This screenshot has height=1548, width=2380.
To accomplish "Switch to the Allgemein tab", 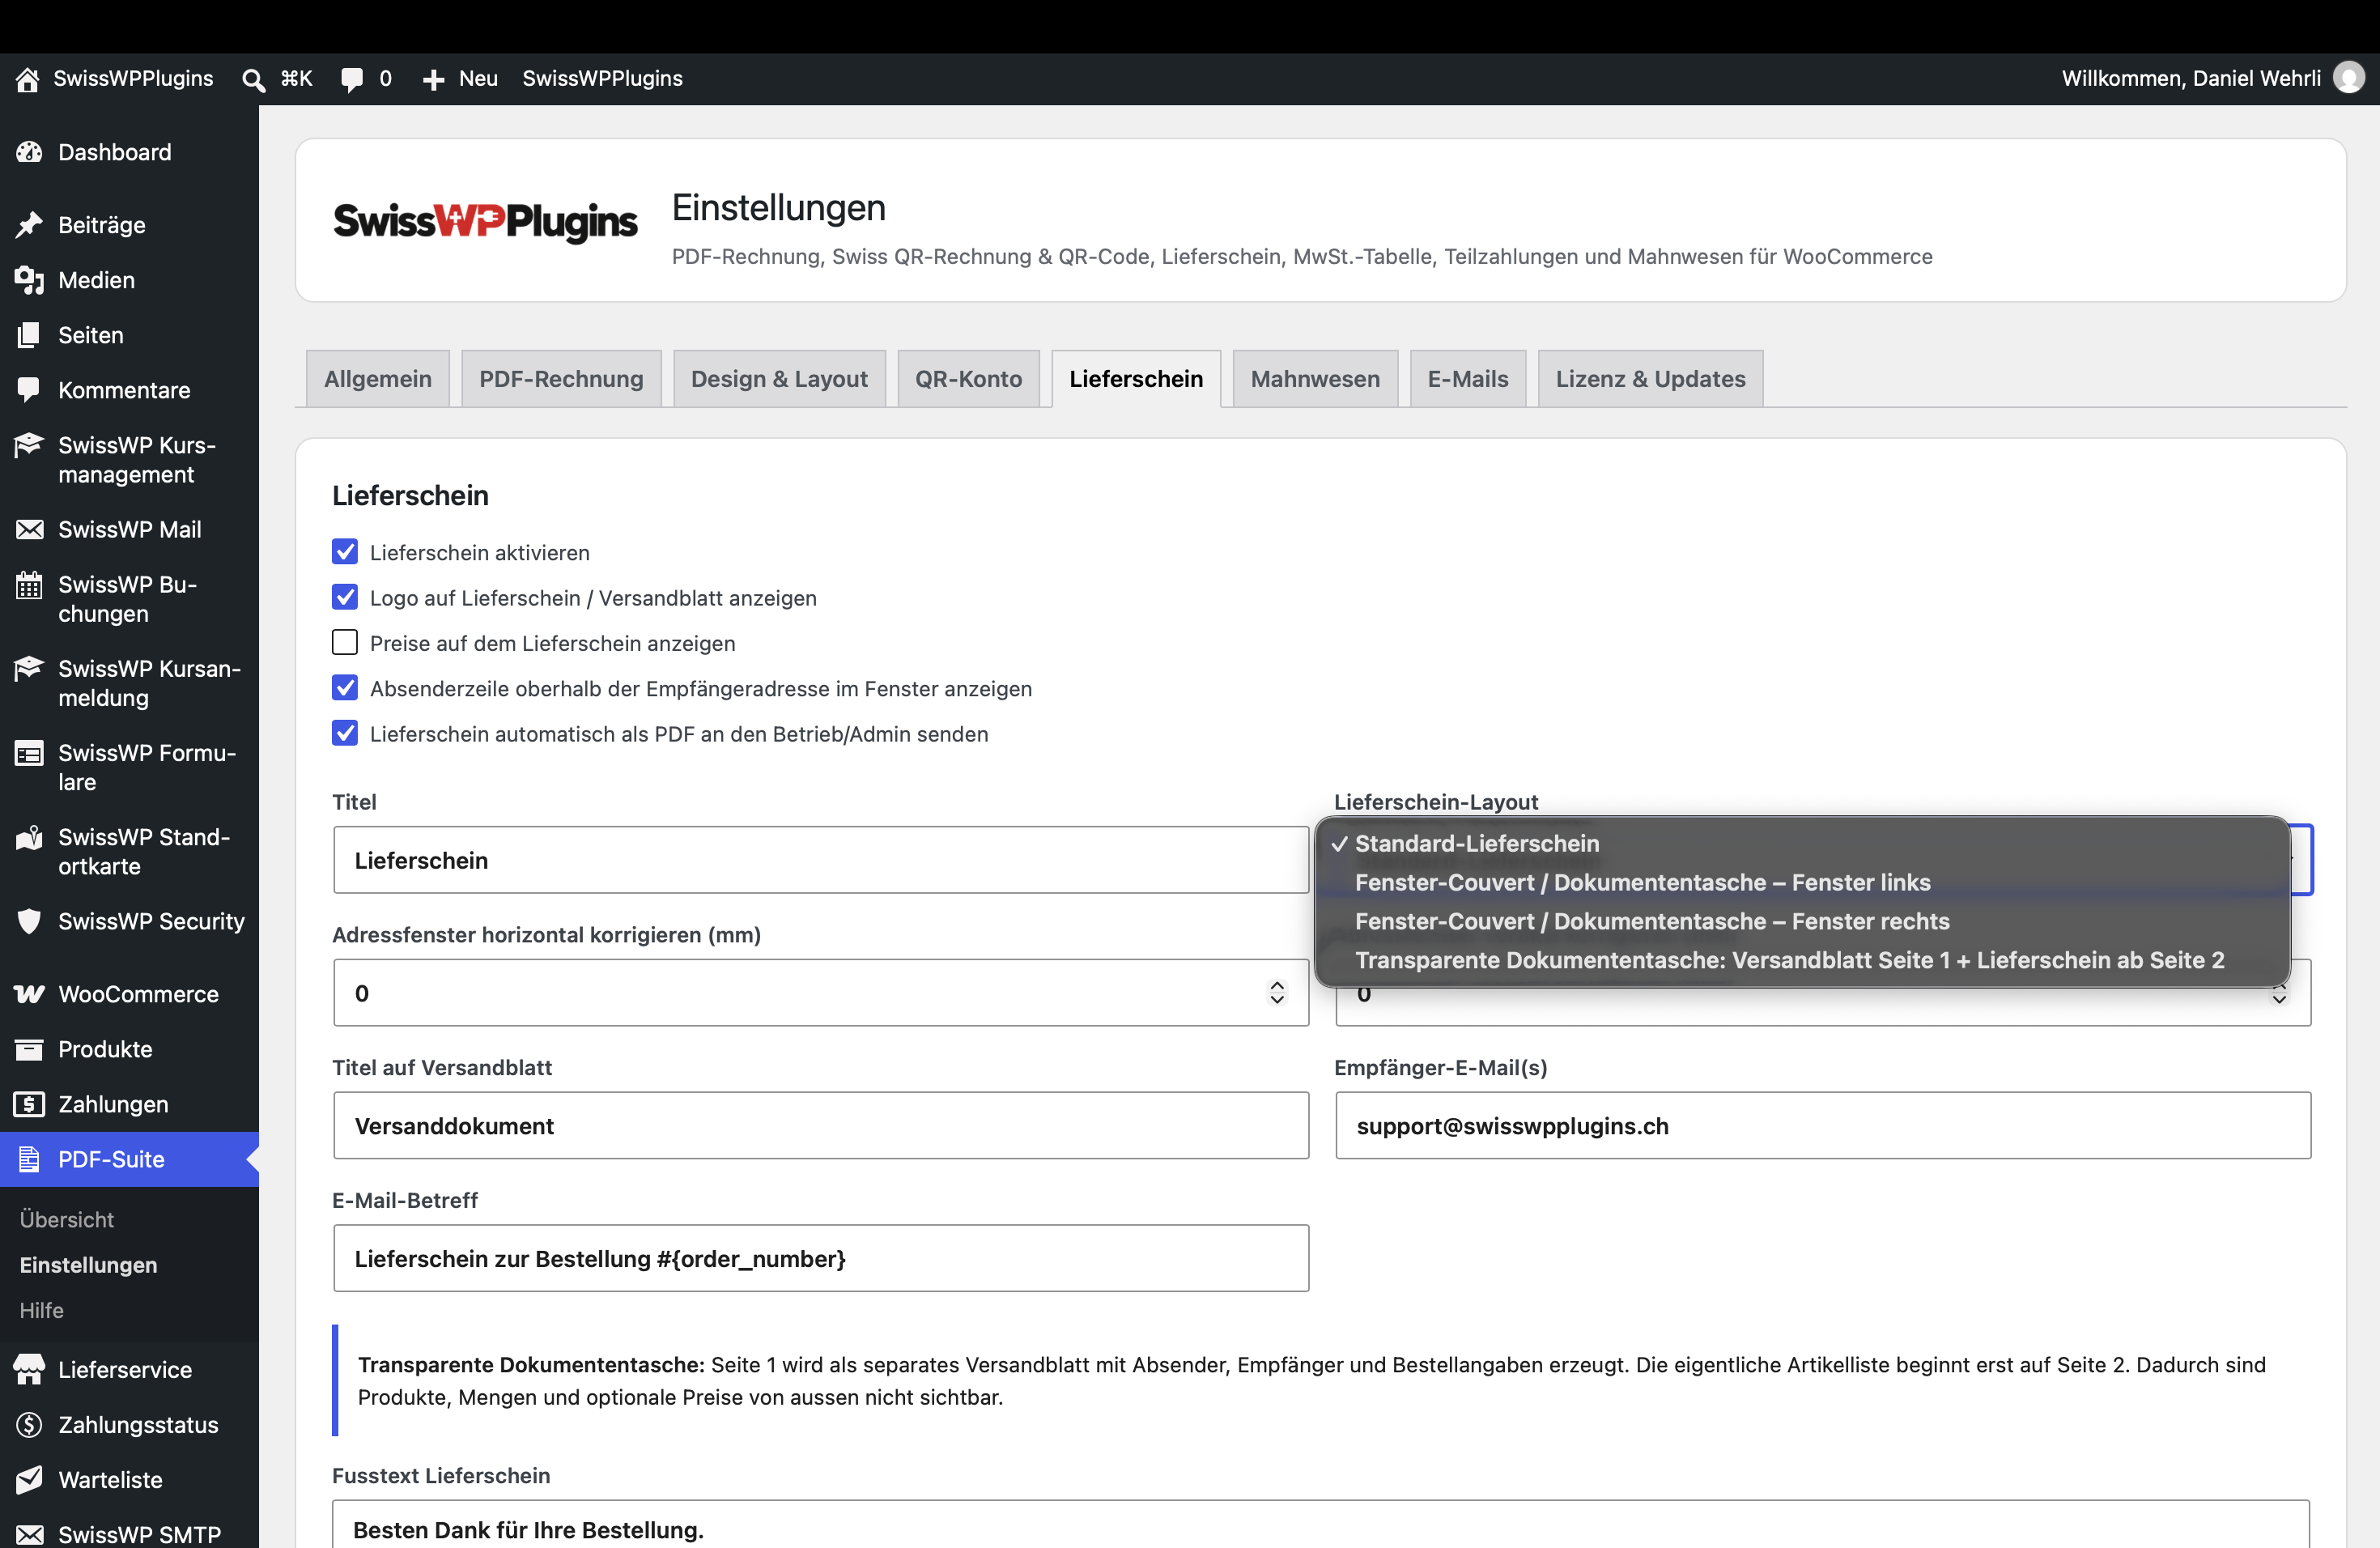I will click(x=378, y=379).
